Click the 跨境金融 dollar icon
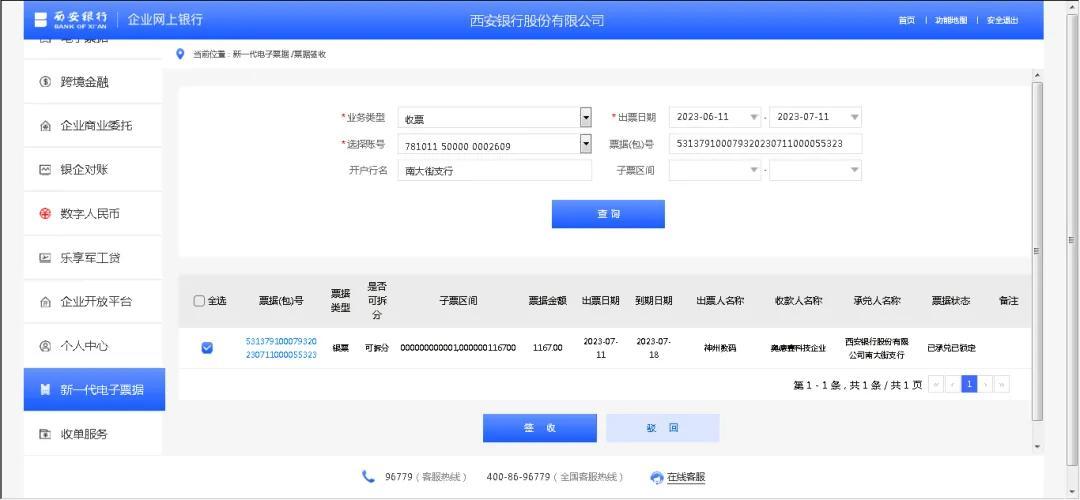The height and width of the screenshot is (500, 1080). 45,82
